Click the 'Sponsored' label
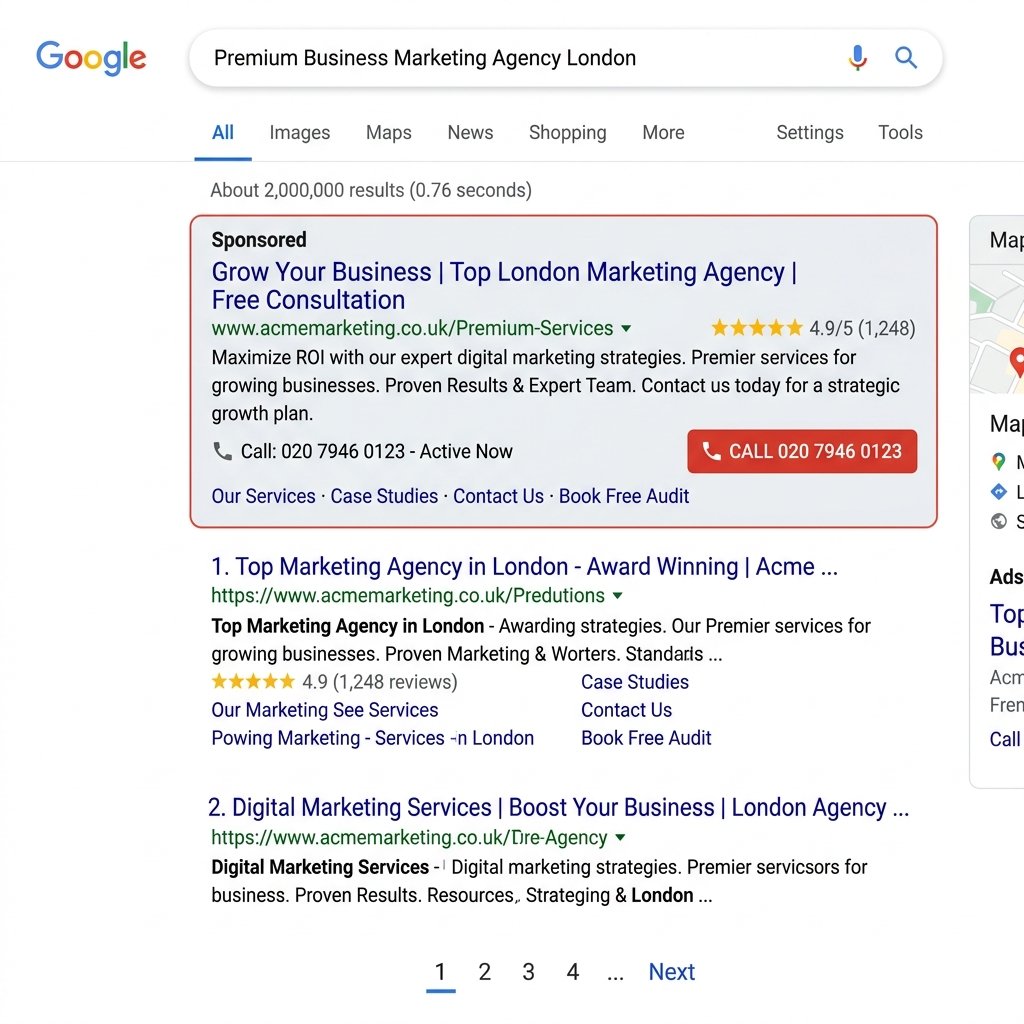The width and height of the screenshot is (1024, 1024). click(x=259, y=240)
